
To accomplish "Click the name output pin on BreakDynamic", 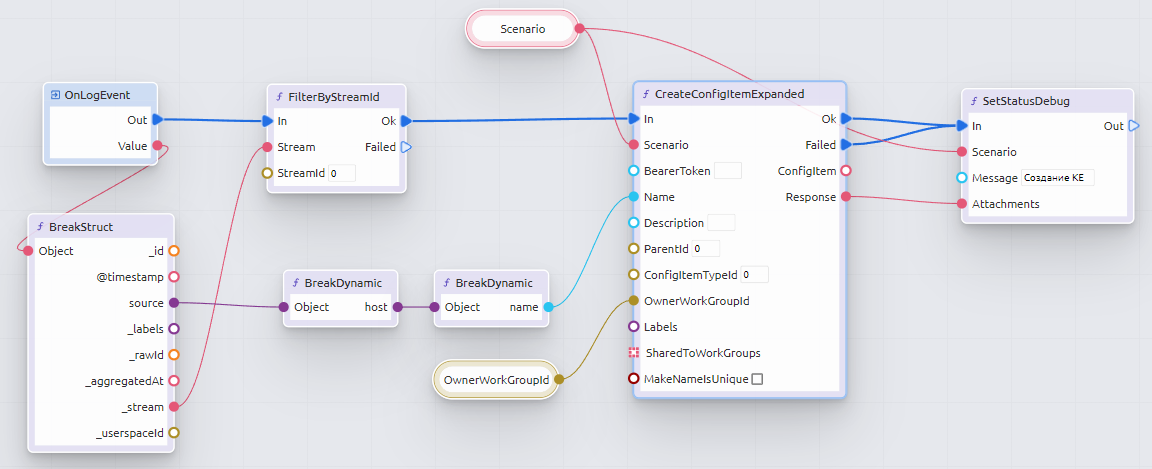I will [547, 307].
